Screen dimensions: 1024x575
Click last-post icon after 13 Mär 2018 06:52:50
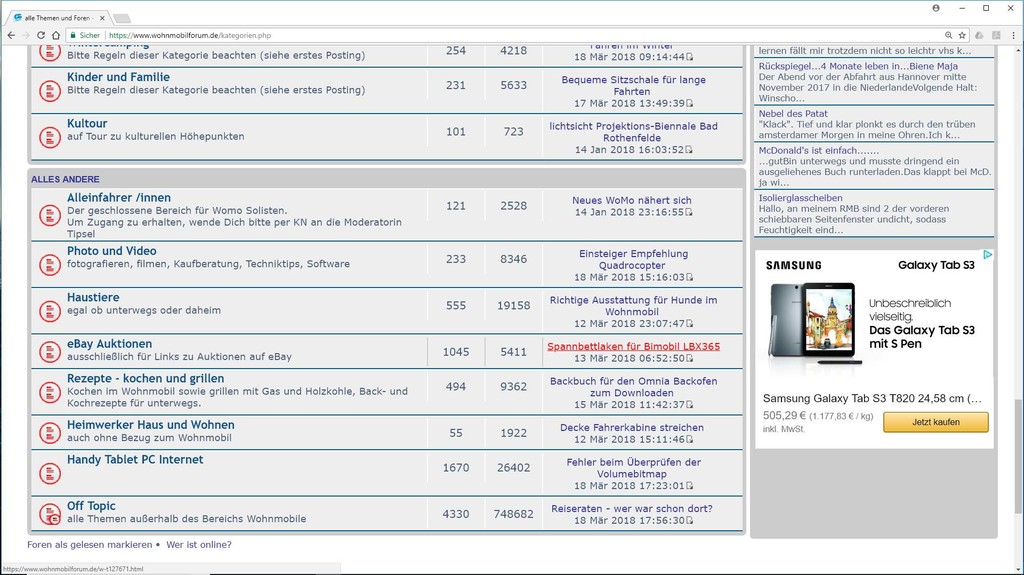click(x=690, y=358)
